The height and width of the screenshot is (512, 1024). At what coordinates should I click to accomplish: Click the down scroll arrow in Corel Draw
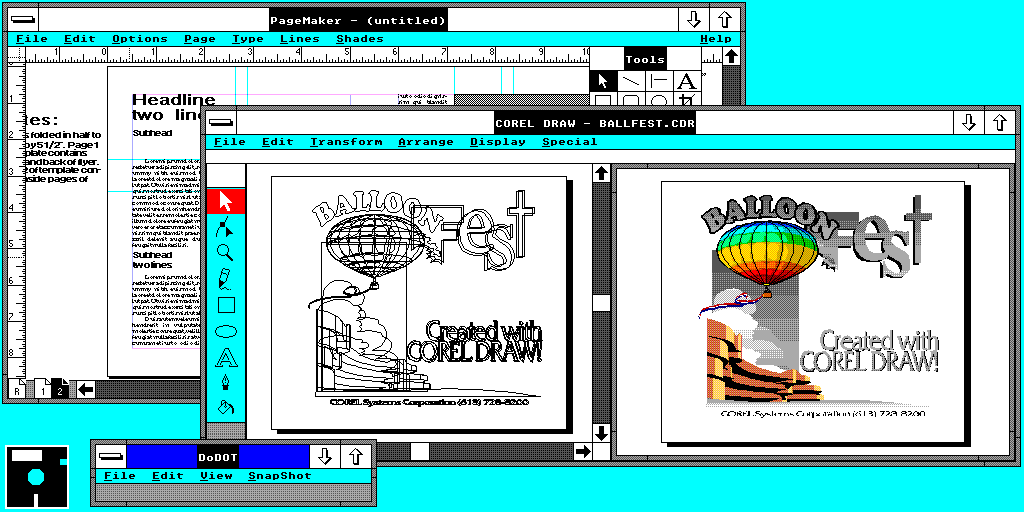click(601, 432)
